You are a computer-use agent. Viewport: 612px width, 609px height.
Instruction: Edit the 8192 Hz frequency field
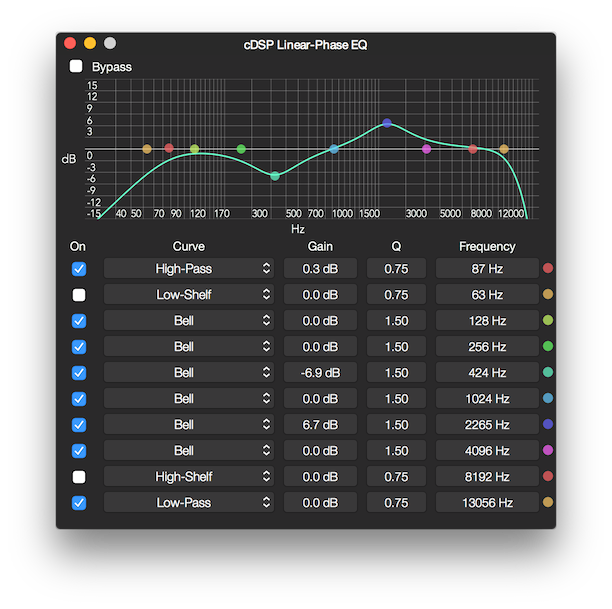[x=487, y=476]
